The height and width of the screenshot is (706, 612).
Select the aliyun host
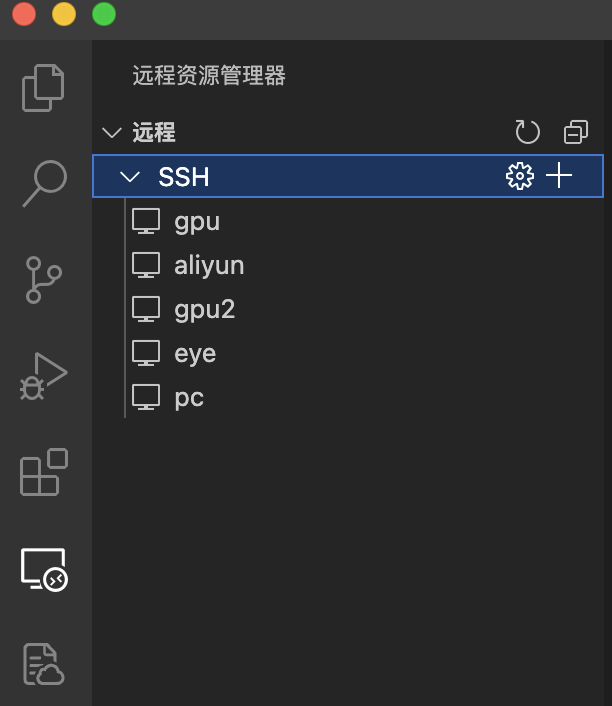tap(348, 266)
